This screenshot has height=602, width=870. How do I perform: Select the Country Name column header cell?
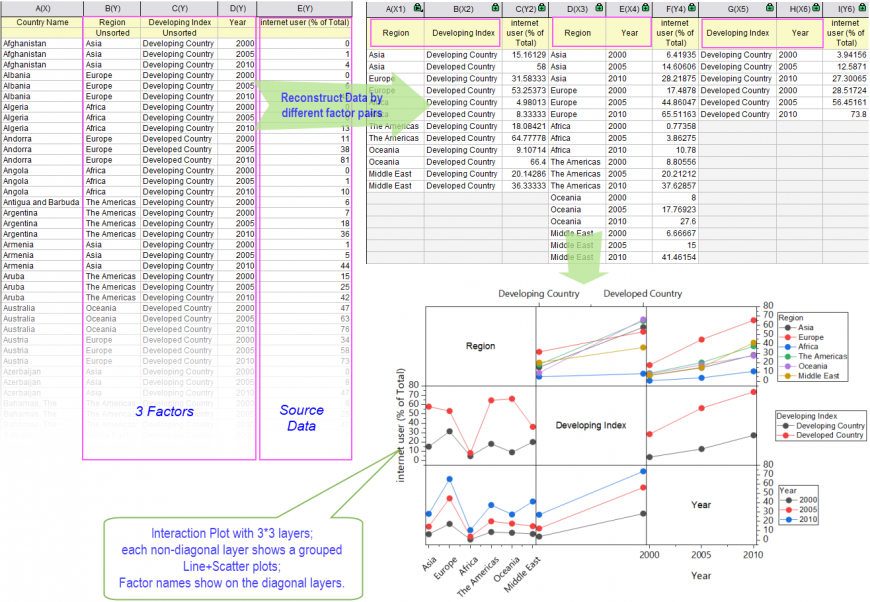[x=43, y=21]
